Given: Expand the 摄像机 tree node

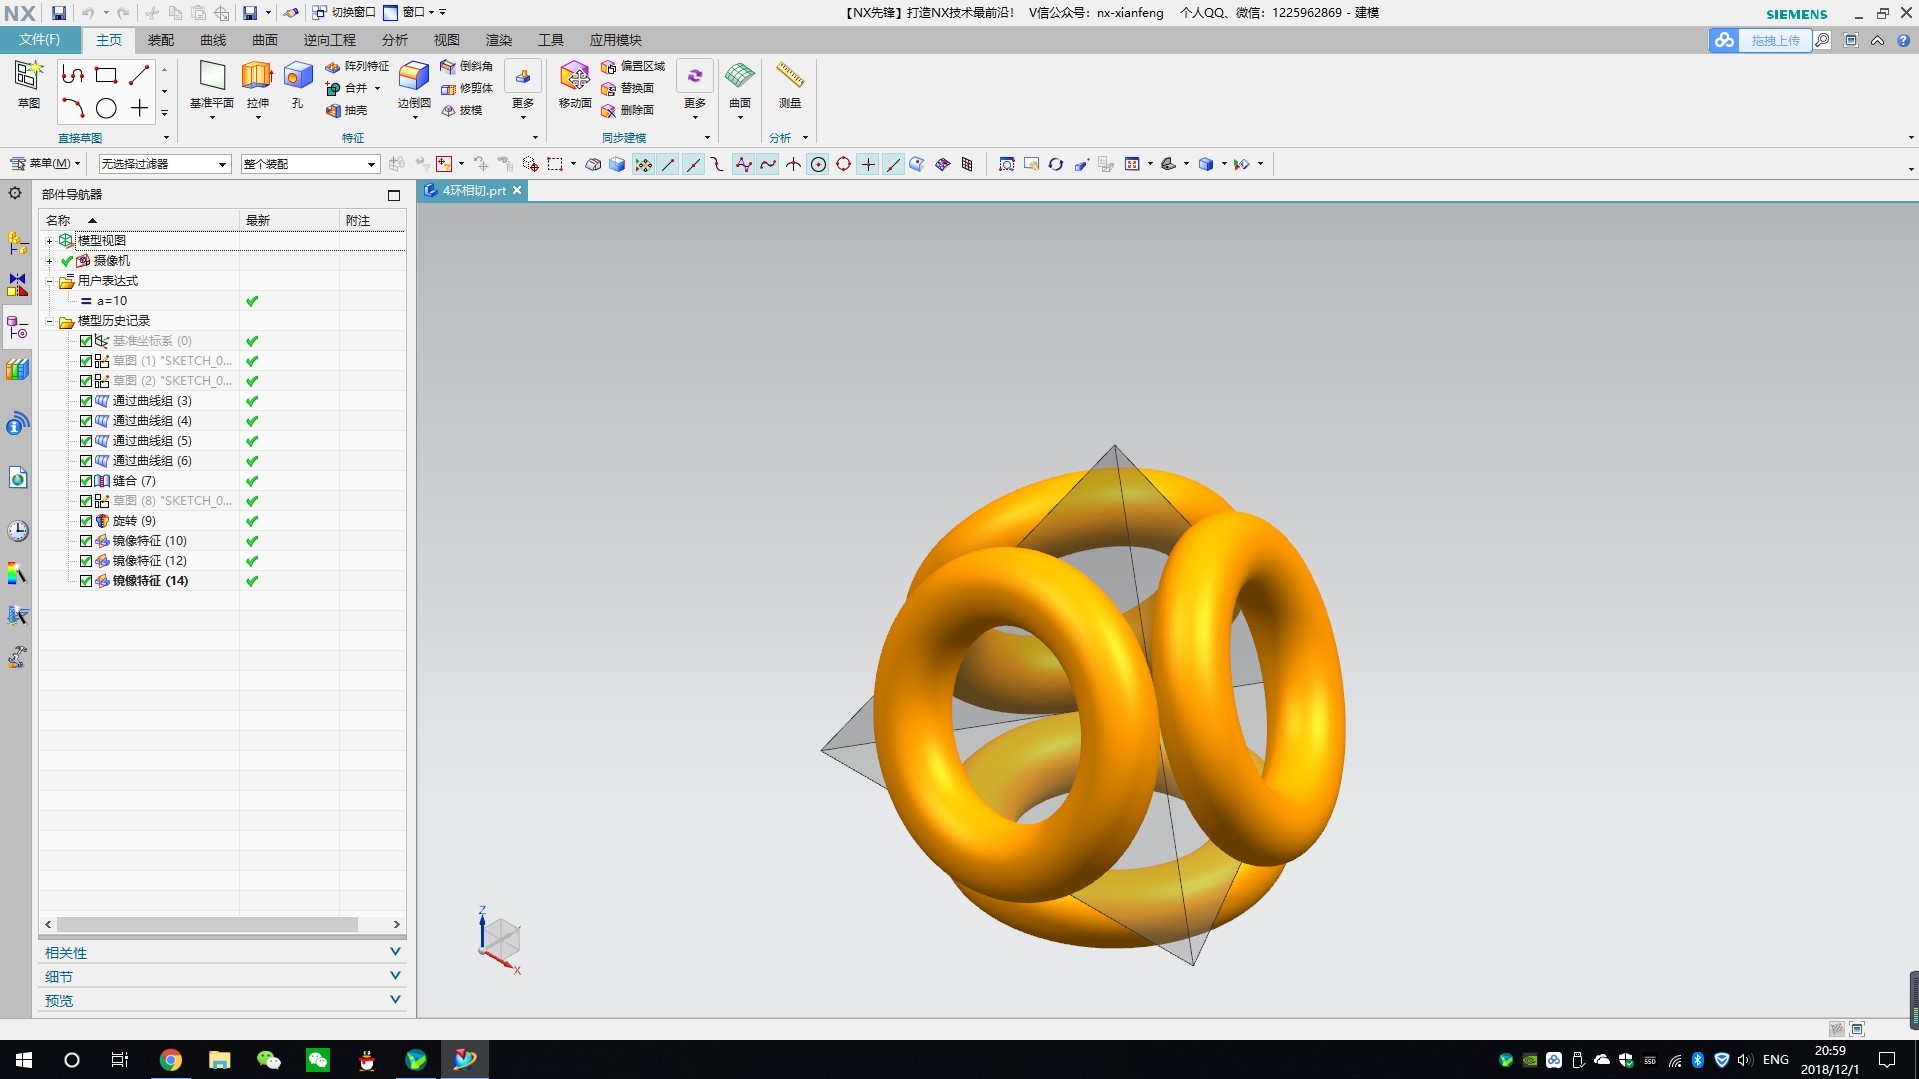Looking at the screenshot, I should (x=49, y=261).
